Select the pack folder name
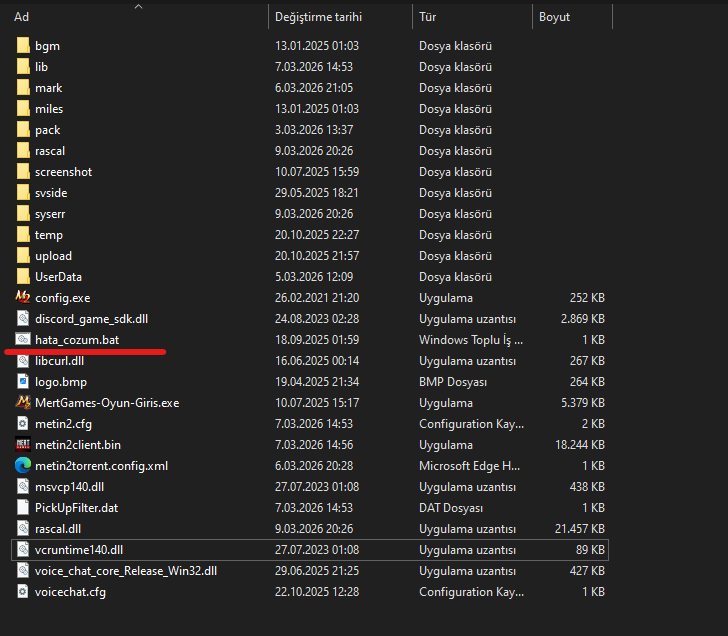Screen dimensions: 728x636 click(x=47, y=130)
